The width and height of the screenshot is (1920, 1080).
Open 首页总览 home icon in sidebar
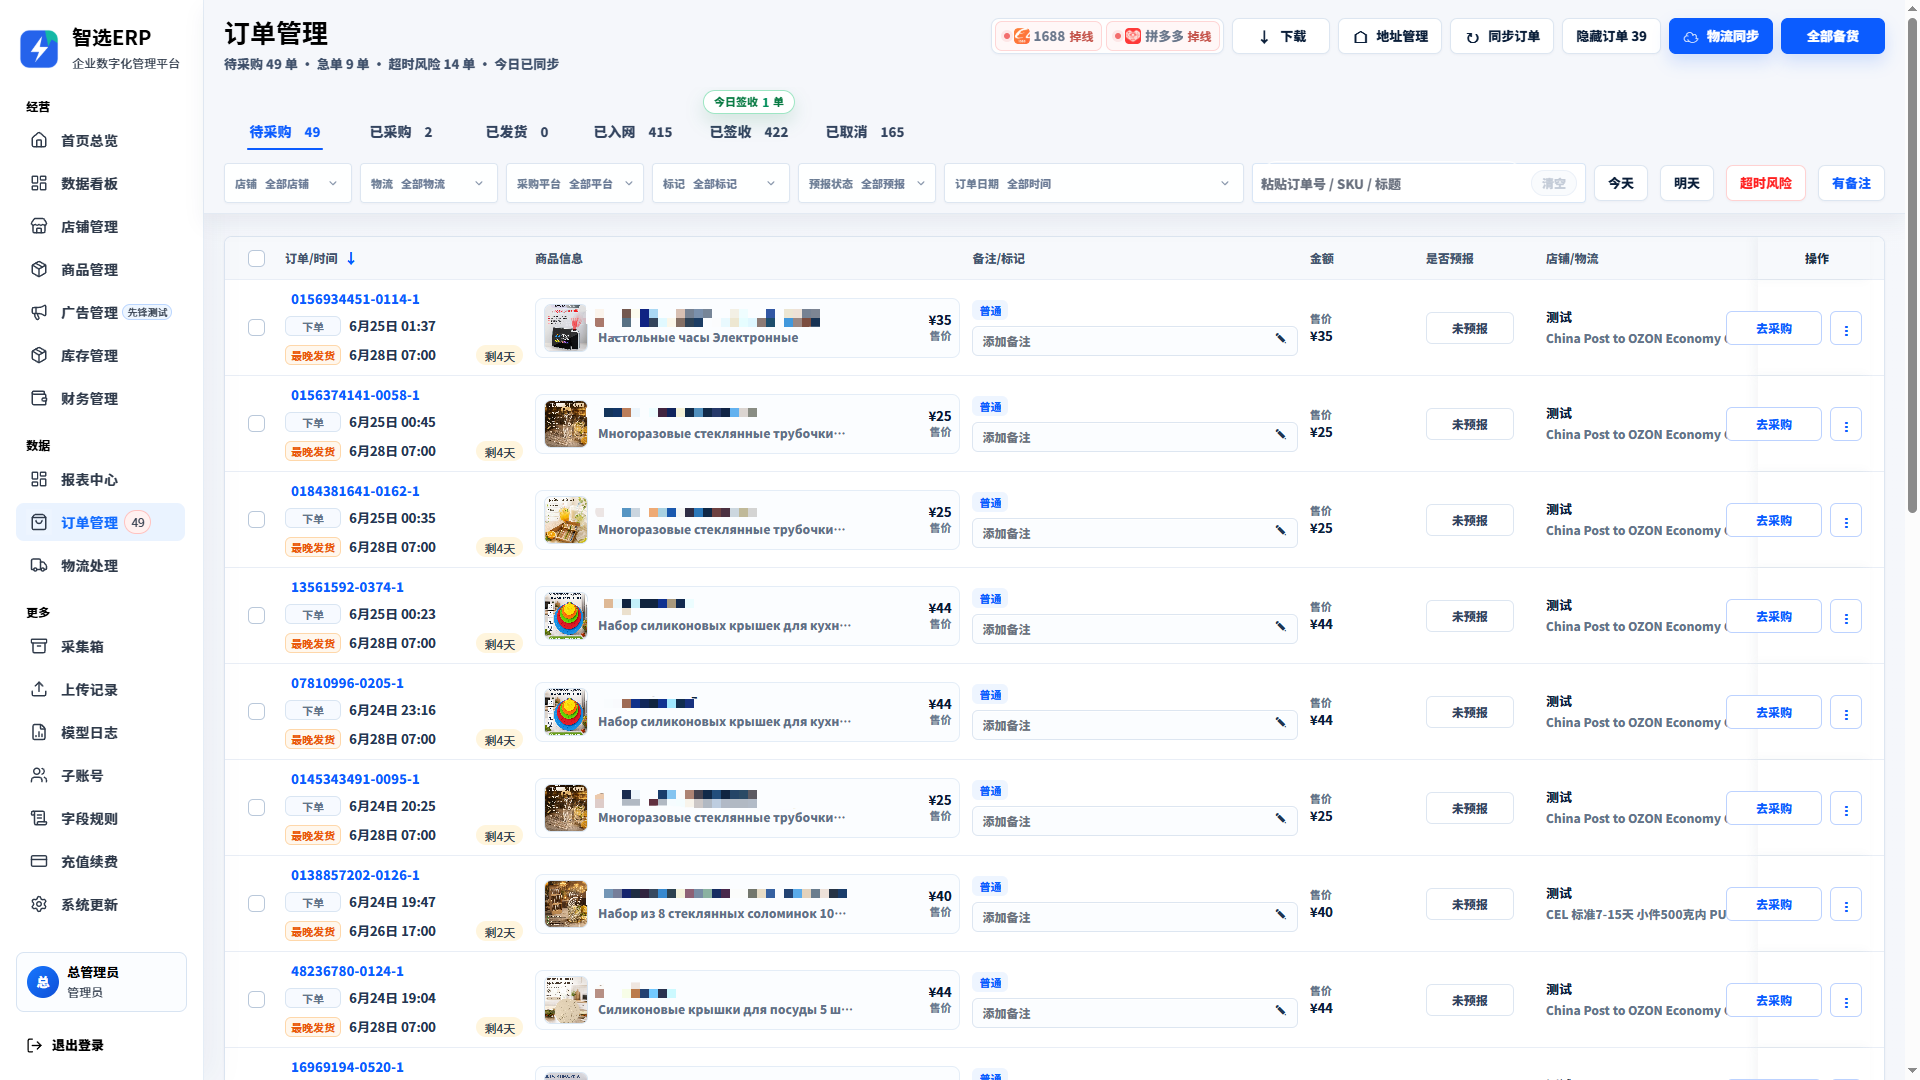coord(39,140)
